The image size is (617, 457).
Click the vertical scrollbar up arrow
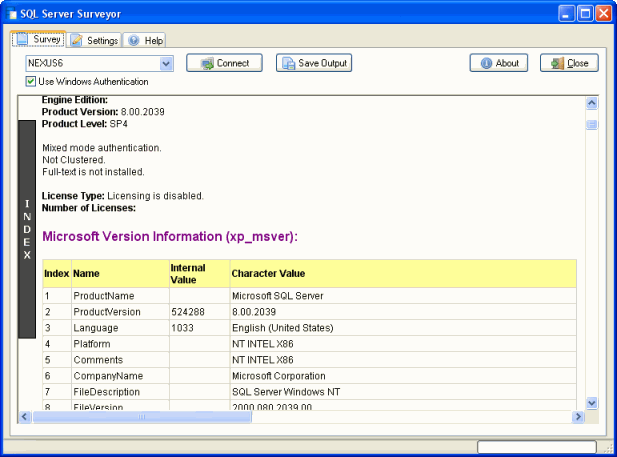point(591,104)
